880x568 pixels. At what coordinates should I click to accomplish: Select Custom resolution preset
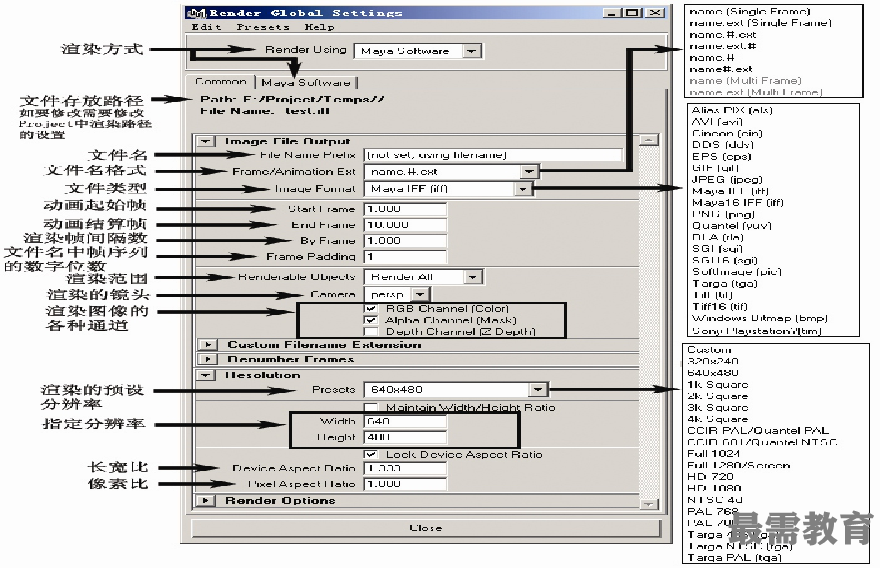tap(709, 350)
